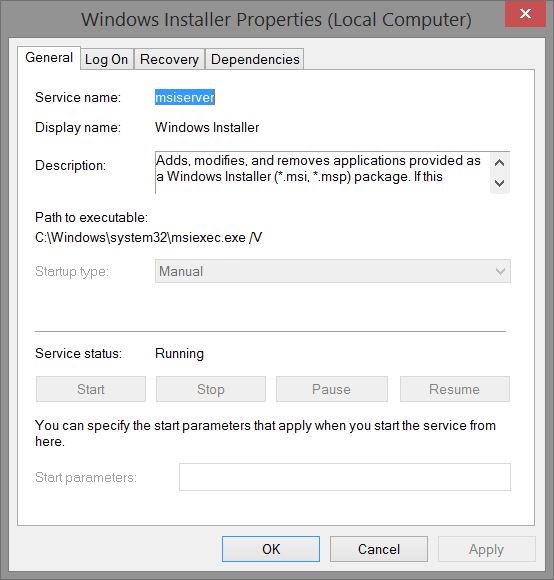Select the msiserver service name text
Screen dimensions: 554x580
click(185, 97)
